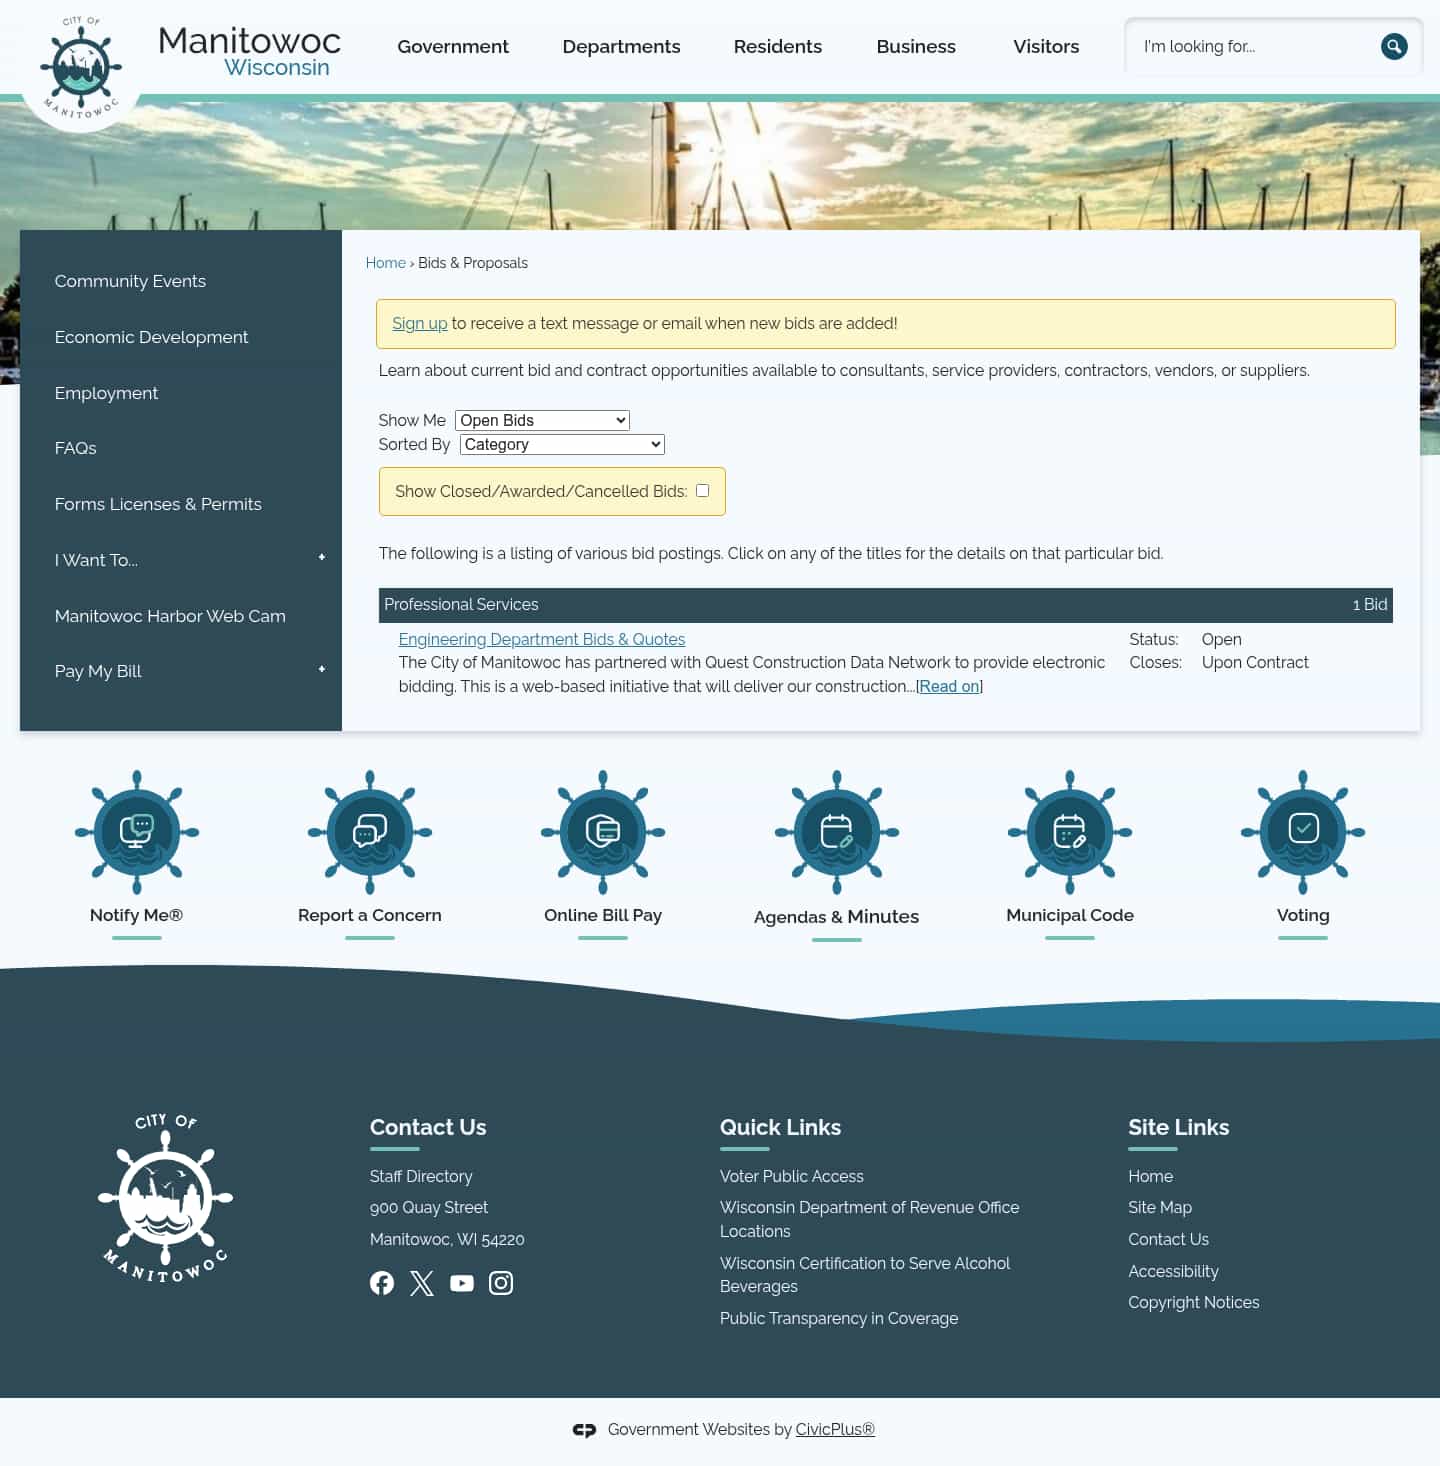Click the CivicPlus® footer link
The image size is (1440, 1466).
tap(834, 1429)
